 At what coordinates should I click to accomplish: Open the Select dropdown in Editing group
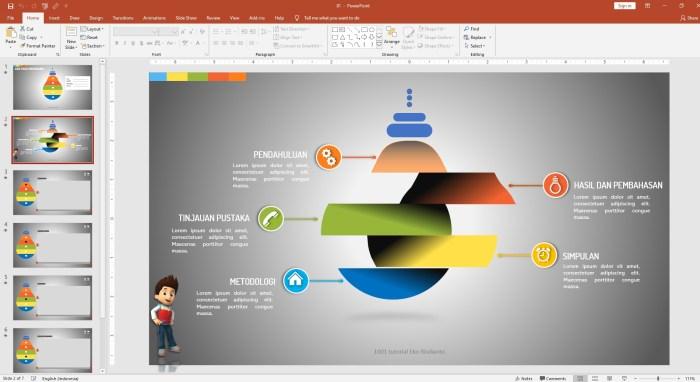tap(475, 46)
